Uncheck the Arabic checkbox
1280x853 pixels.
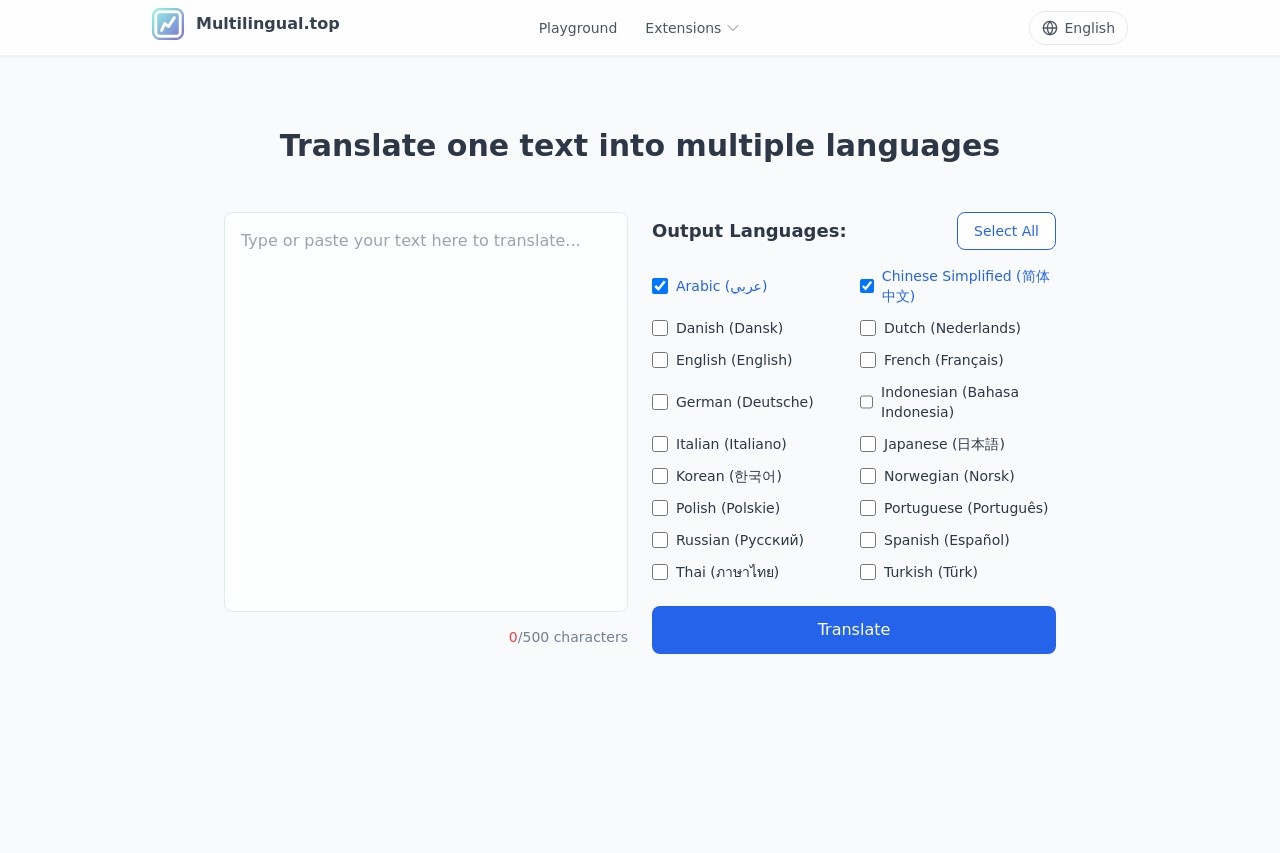660,286
